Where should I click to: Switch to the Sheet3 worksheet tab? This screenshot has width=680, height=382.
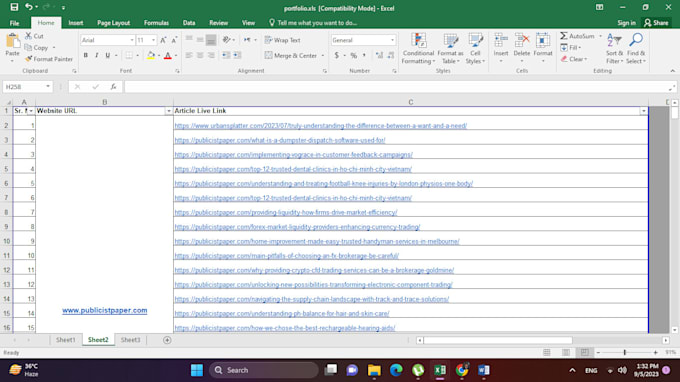pos(131,340)
